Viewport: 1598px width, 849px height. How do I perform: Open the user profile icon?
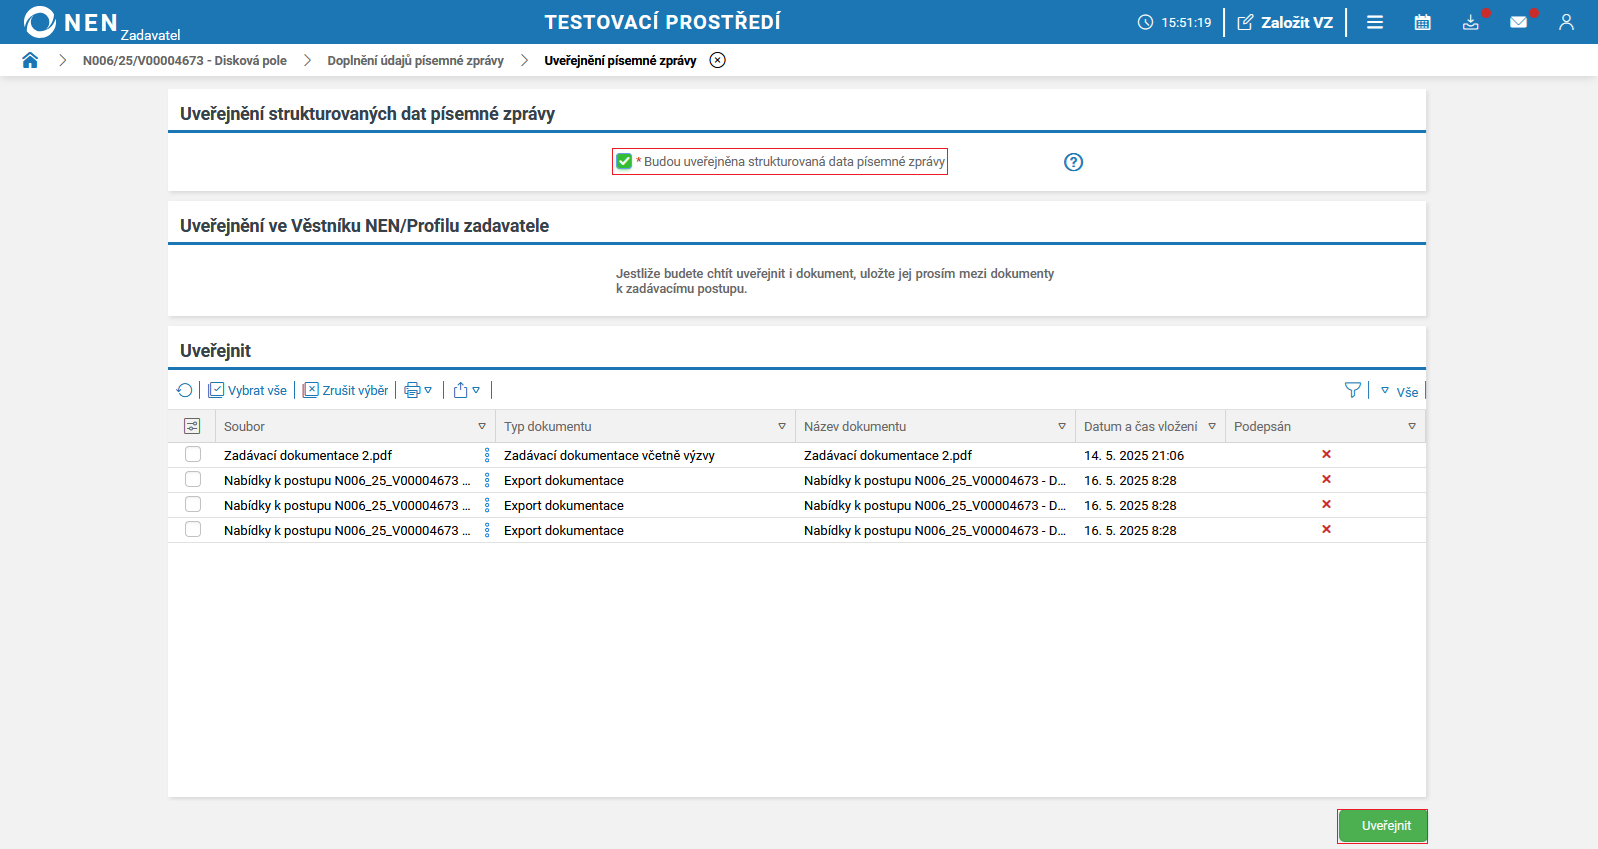click(1566, 22)
